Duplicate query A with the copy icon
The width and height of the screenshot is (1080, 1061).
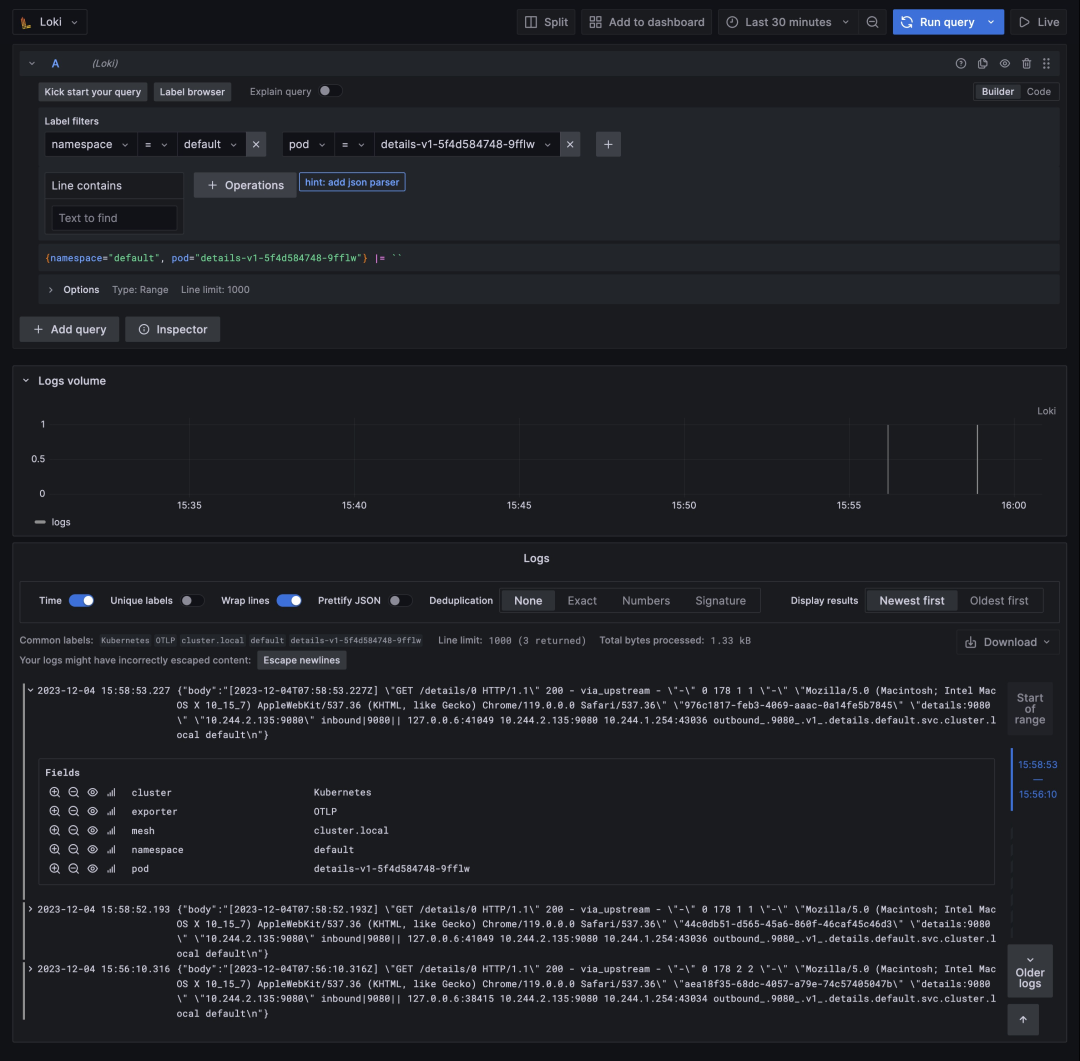pyautogui.click(x=982, y=63)
